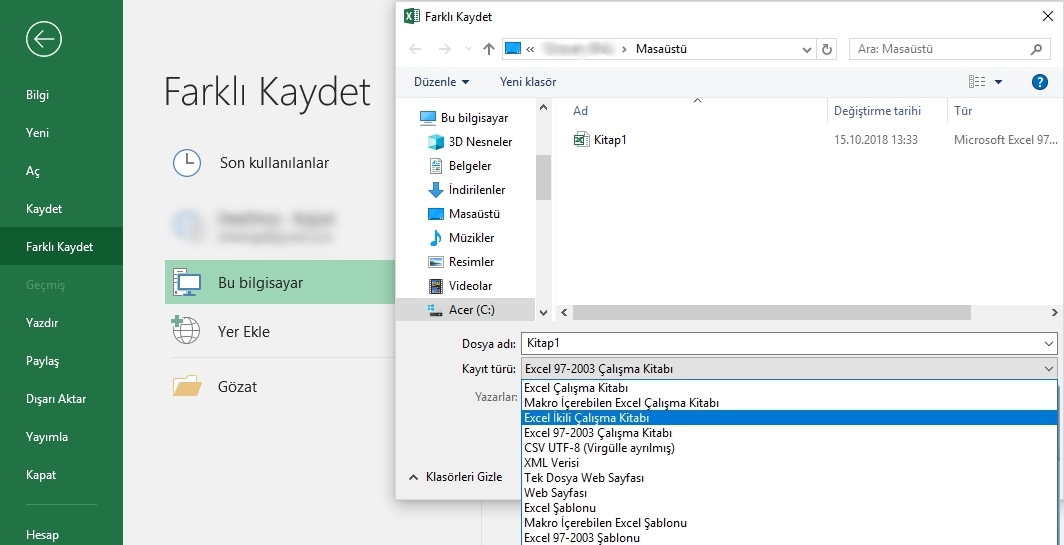The image size is (1064, 545).
Task: Open Hesap in the sidebar
Action: (x=42, y=535)
